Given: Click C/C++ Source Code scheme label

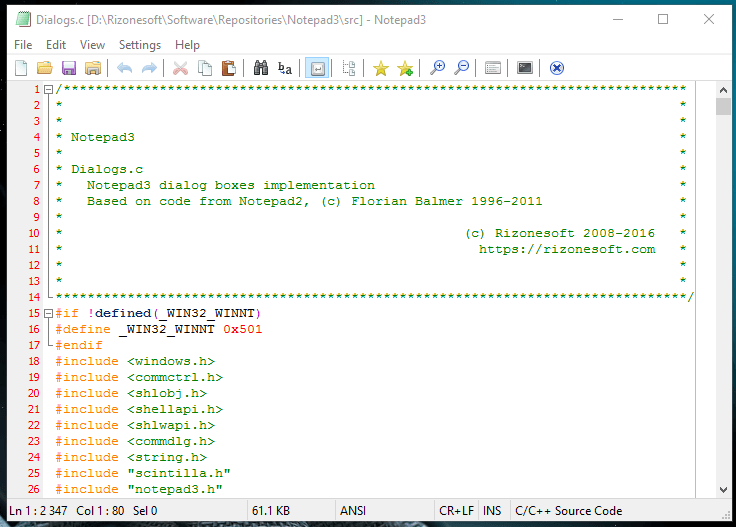Looking at the screenshot, I should point(568,510).
